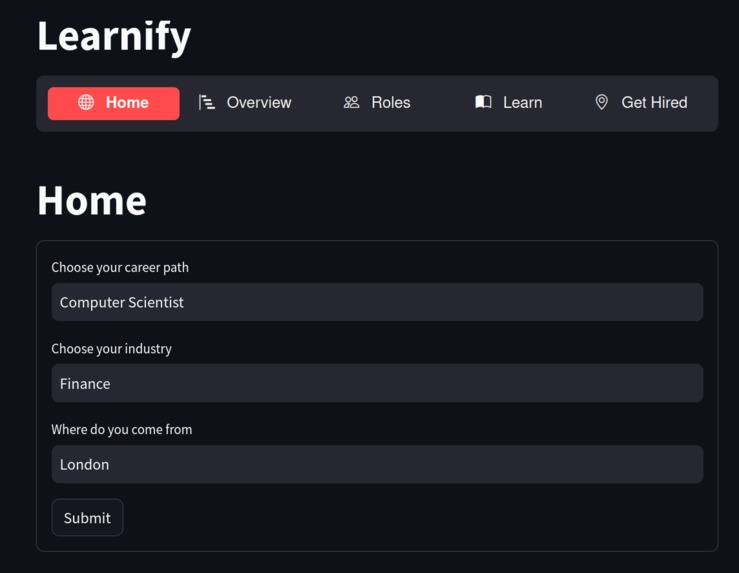Image resolution: width=739 pixels, height=573 pixels.
Task: Click the Get Hired location pin icon
Action: tap(601, 102)
